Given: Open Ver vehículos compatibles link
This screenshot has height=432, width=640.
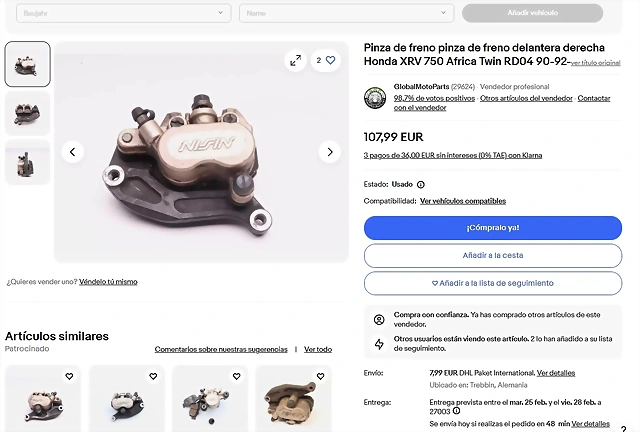Looking at the screenshot, I should click(x=463, y=201).
